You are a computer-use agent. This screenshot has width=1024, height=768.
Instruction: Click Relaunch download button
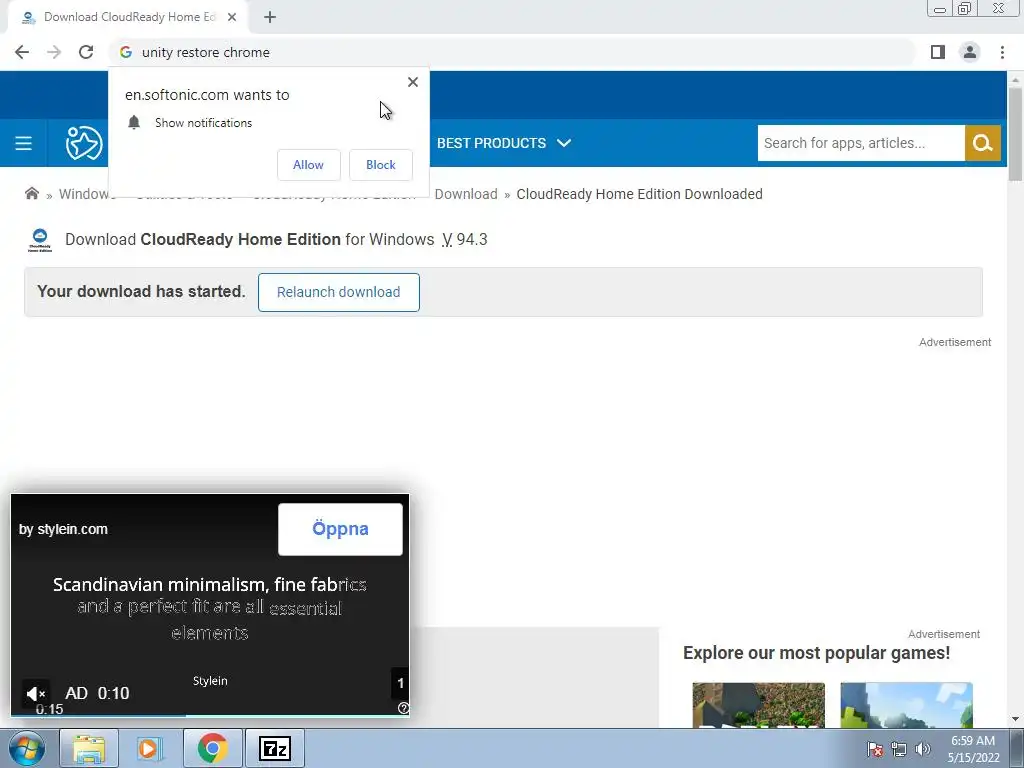[x=338, y=292]
